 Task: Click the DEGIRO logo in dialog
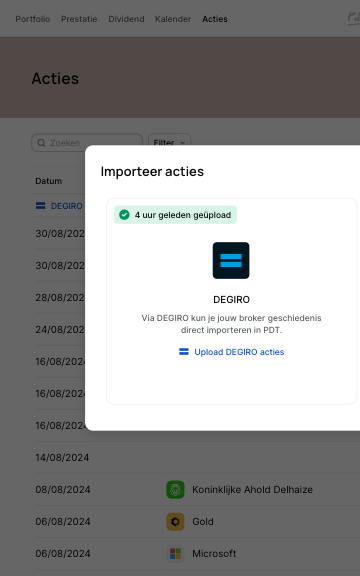[231, 260]
